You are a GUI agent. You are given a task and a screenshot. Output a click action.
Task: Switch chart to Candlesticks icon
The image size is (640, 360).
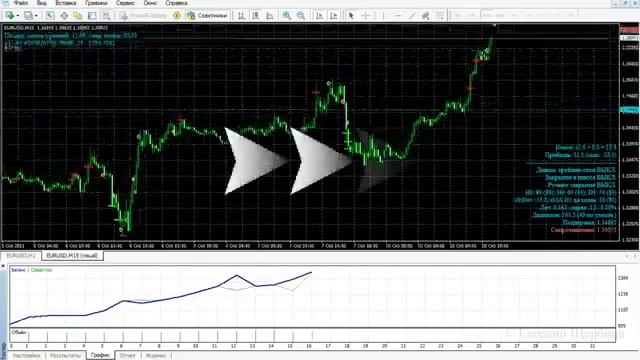tap(256, 16)
